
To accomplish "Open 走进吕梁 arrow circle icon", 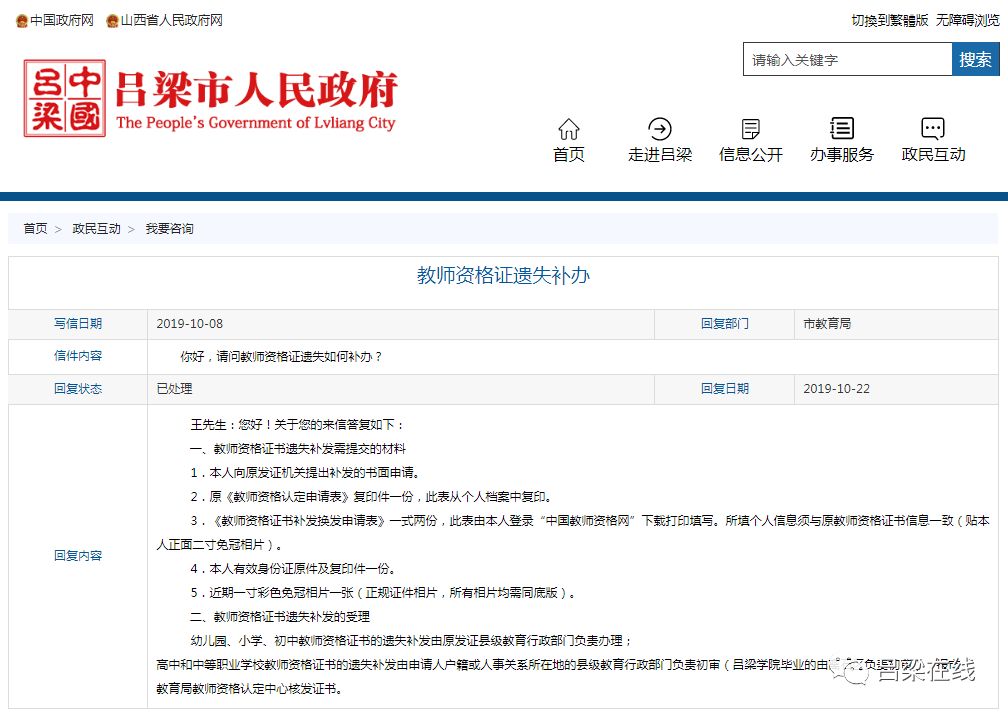I will [660, 129].
